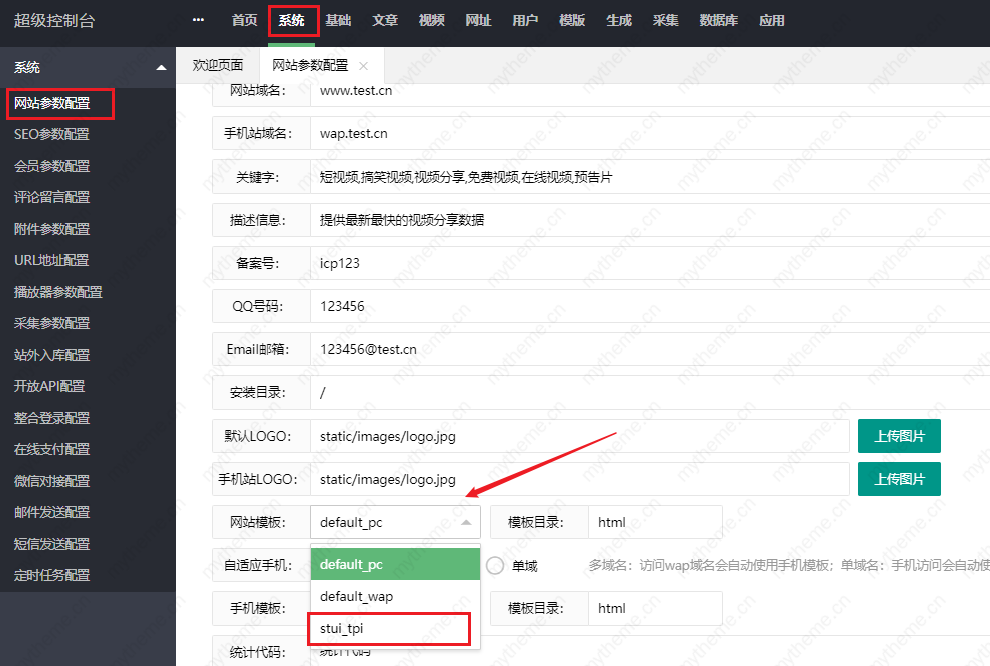Open 在线支付配置 sidebar entry
This screenshot has height=666, width=990.
tap(52, 449)
